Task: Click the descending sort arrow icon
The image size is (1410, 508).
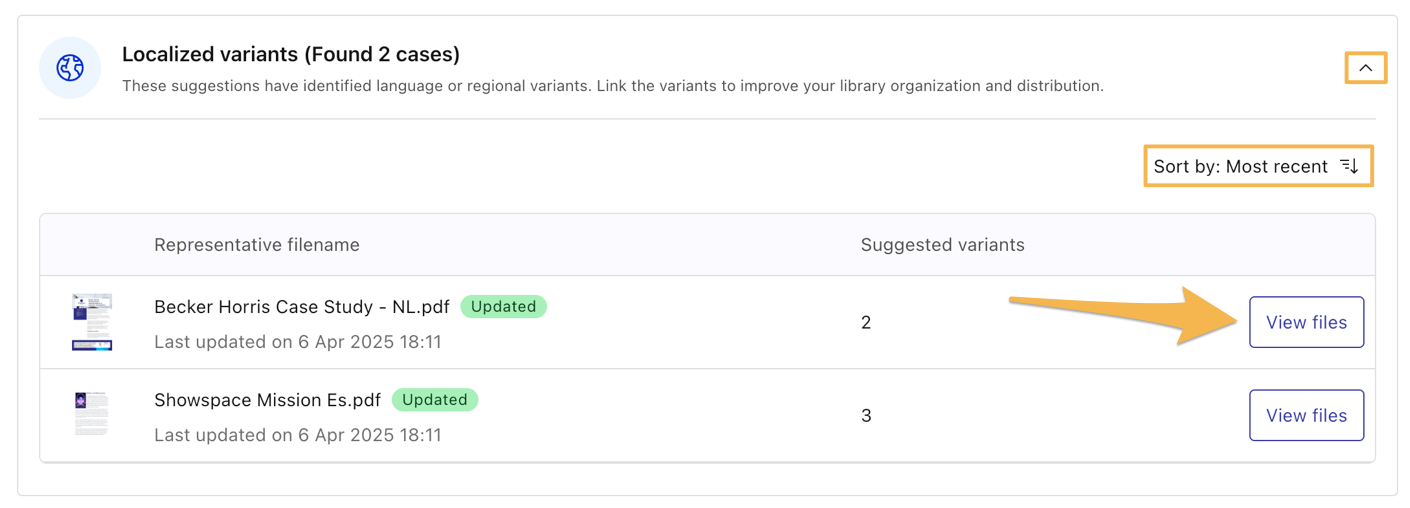Action: tap(1349, 166)
